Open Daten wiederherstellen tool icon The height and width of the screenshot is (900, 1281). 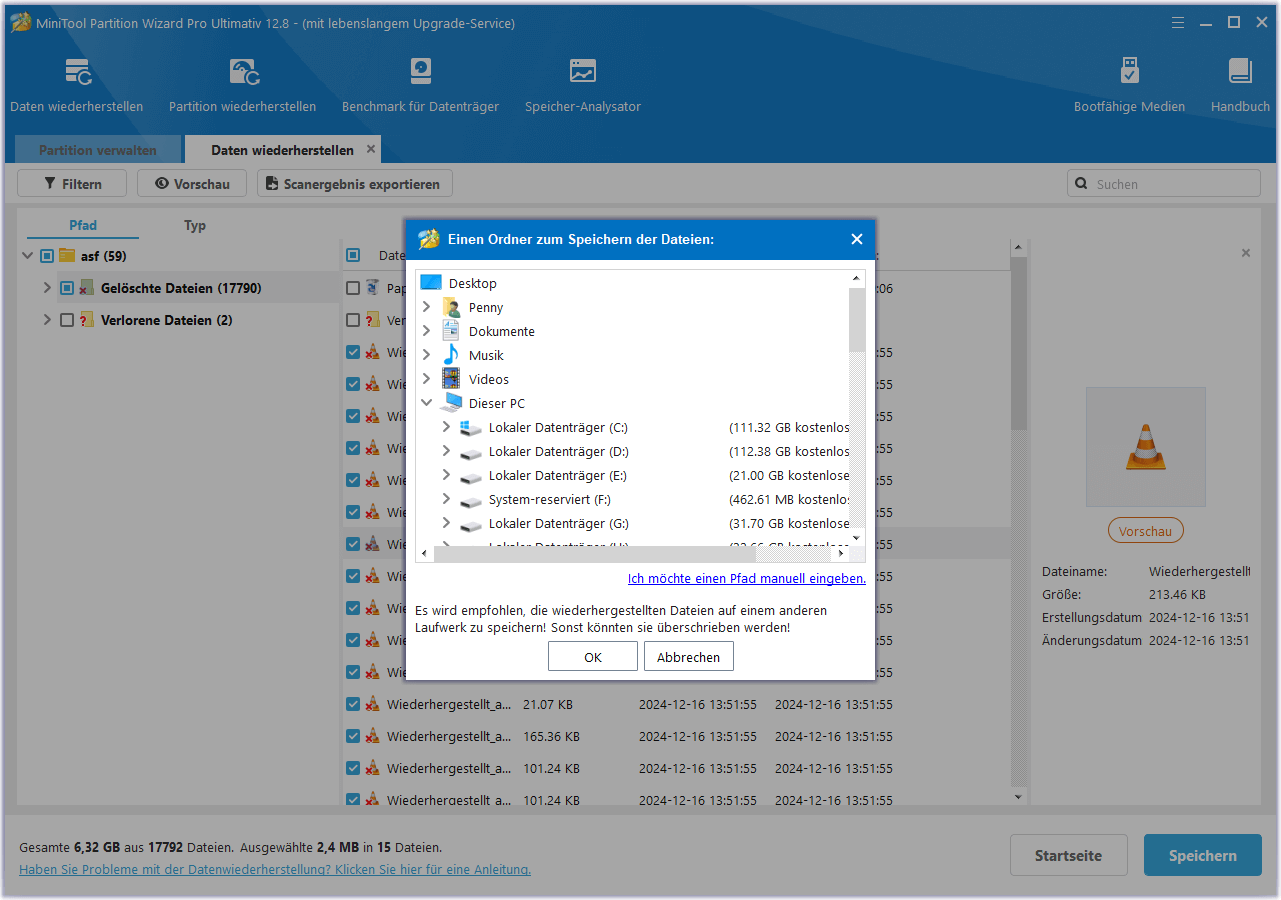click(x=78, y=72)
